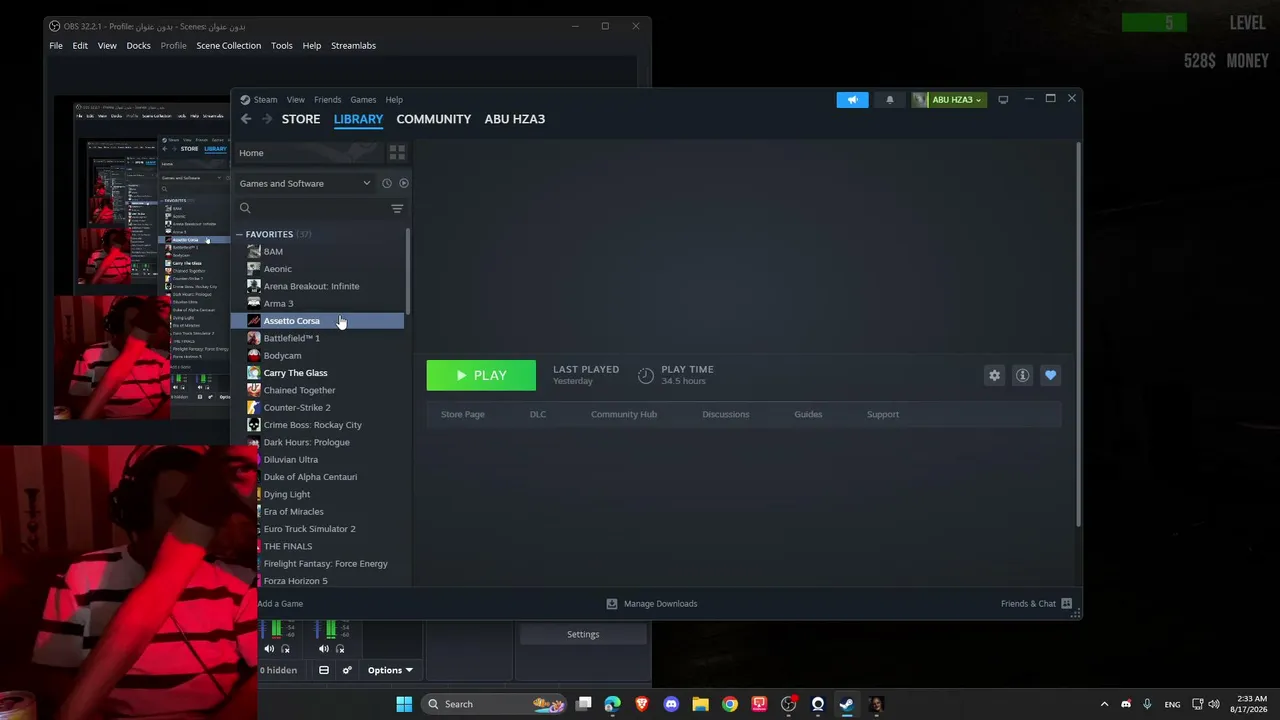Mute first OBS audio mixer channel

point(269,649)
